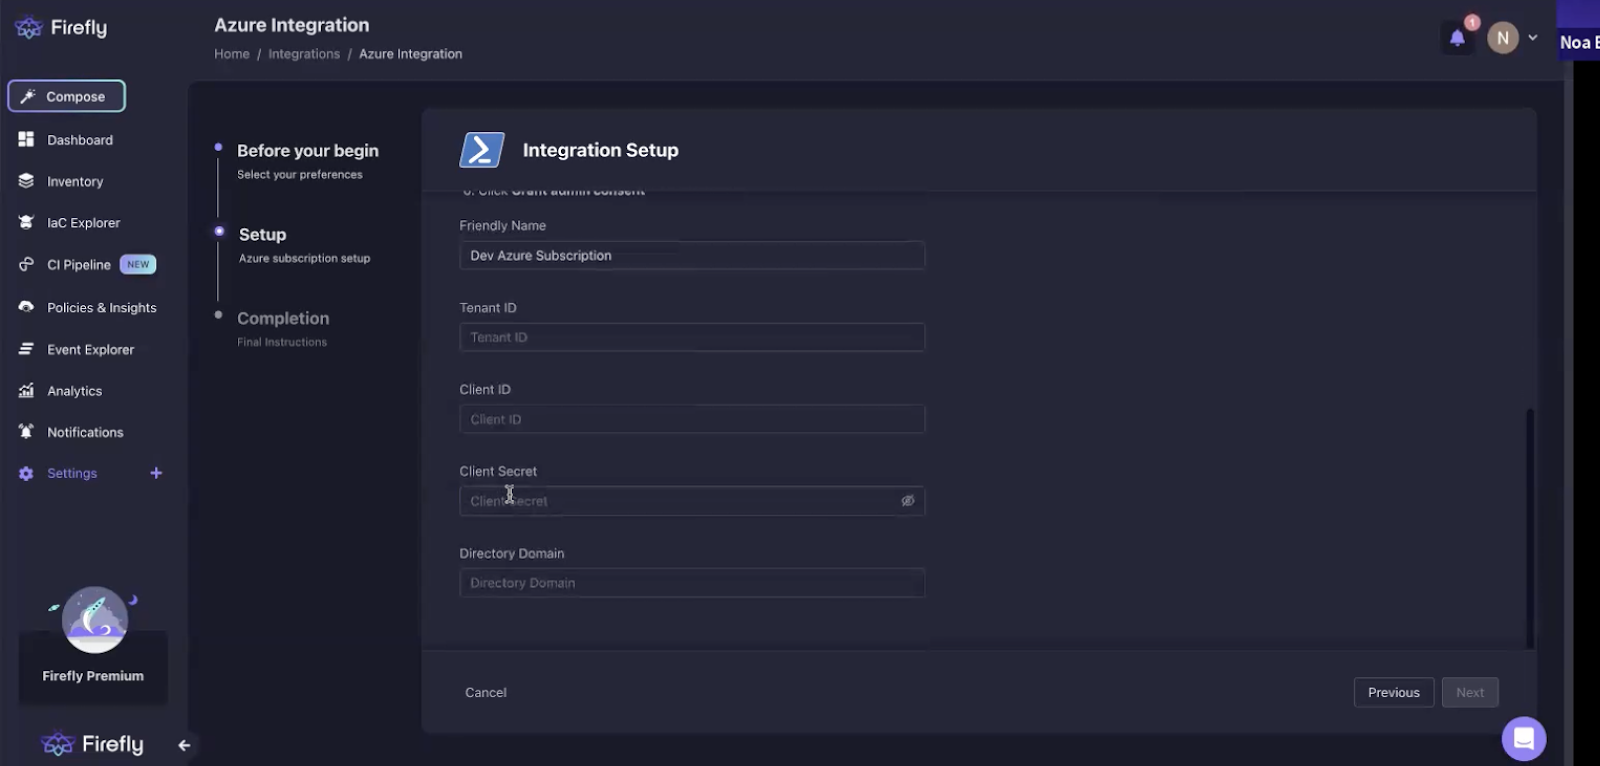Click the Azure Integration breadcrumb
1600x766 pixels.
tap(410, 54)
